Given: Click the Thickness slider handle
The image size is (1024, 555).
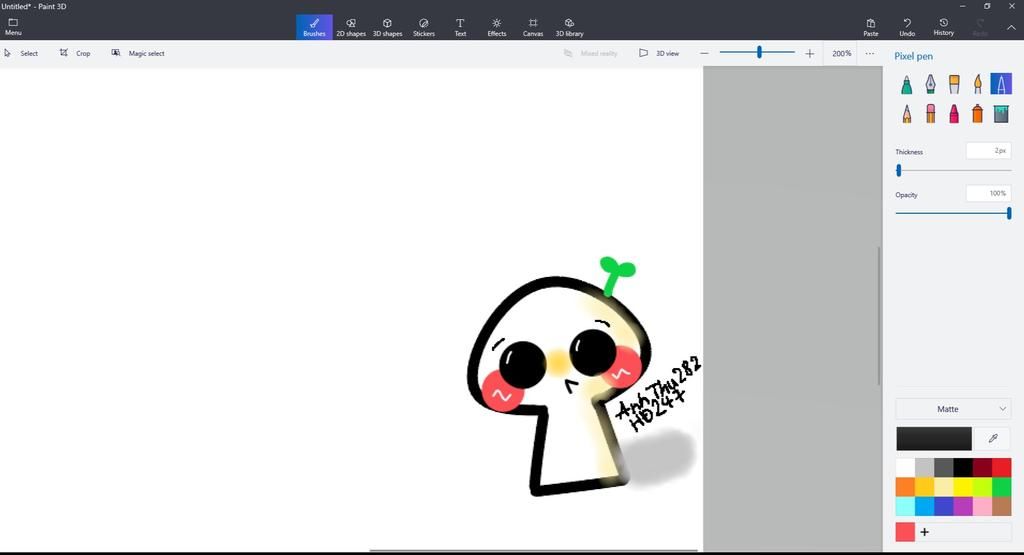Looking at the screenshot, I should (899, 170).
